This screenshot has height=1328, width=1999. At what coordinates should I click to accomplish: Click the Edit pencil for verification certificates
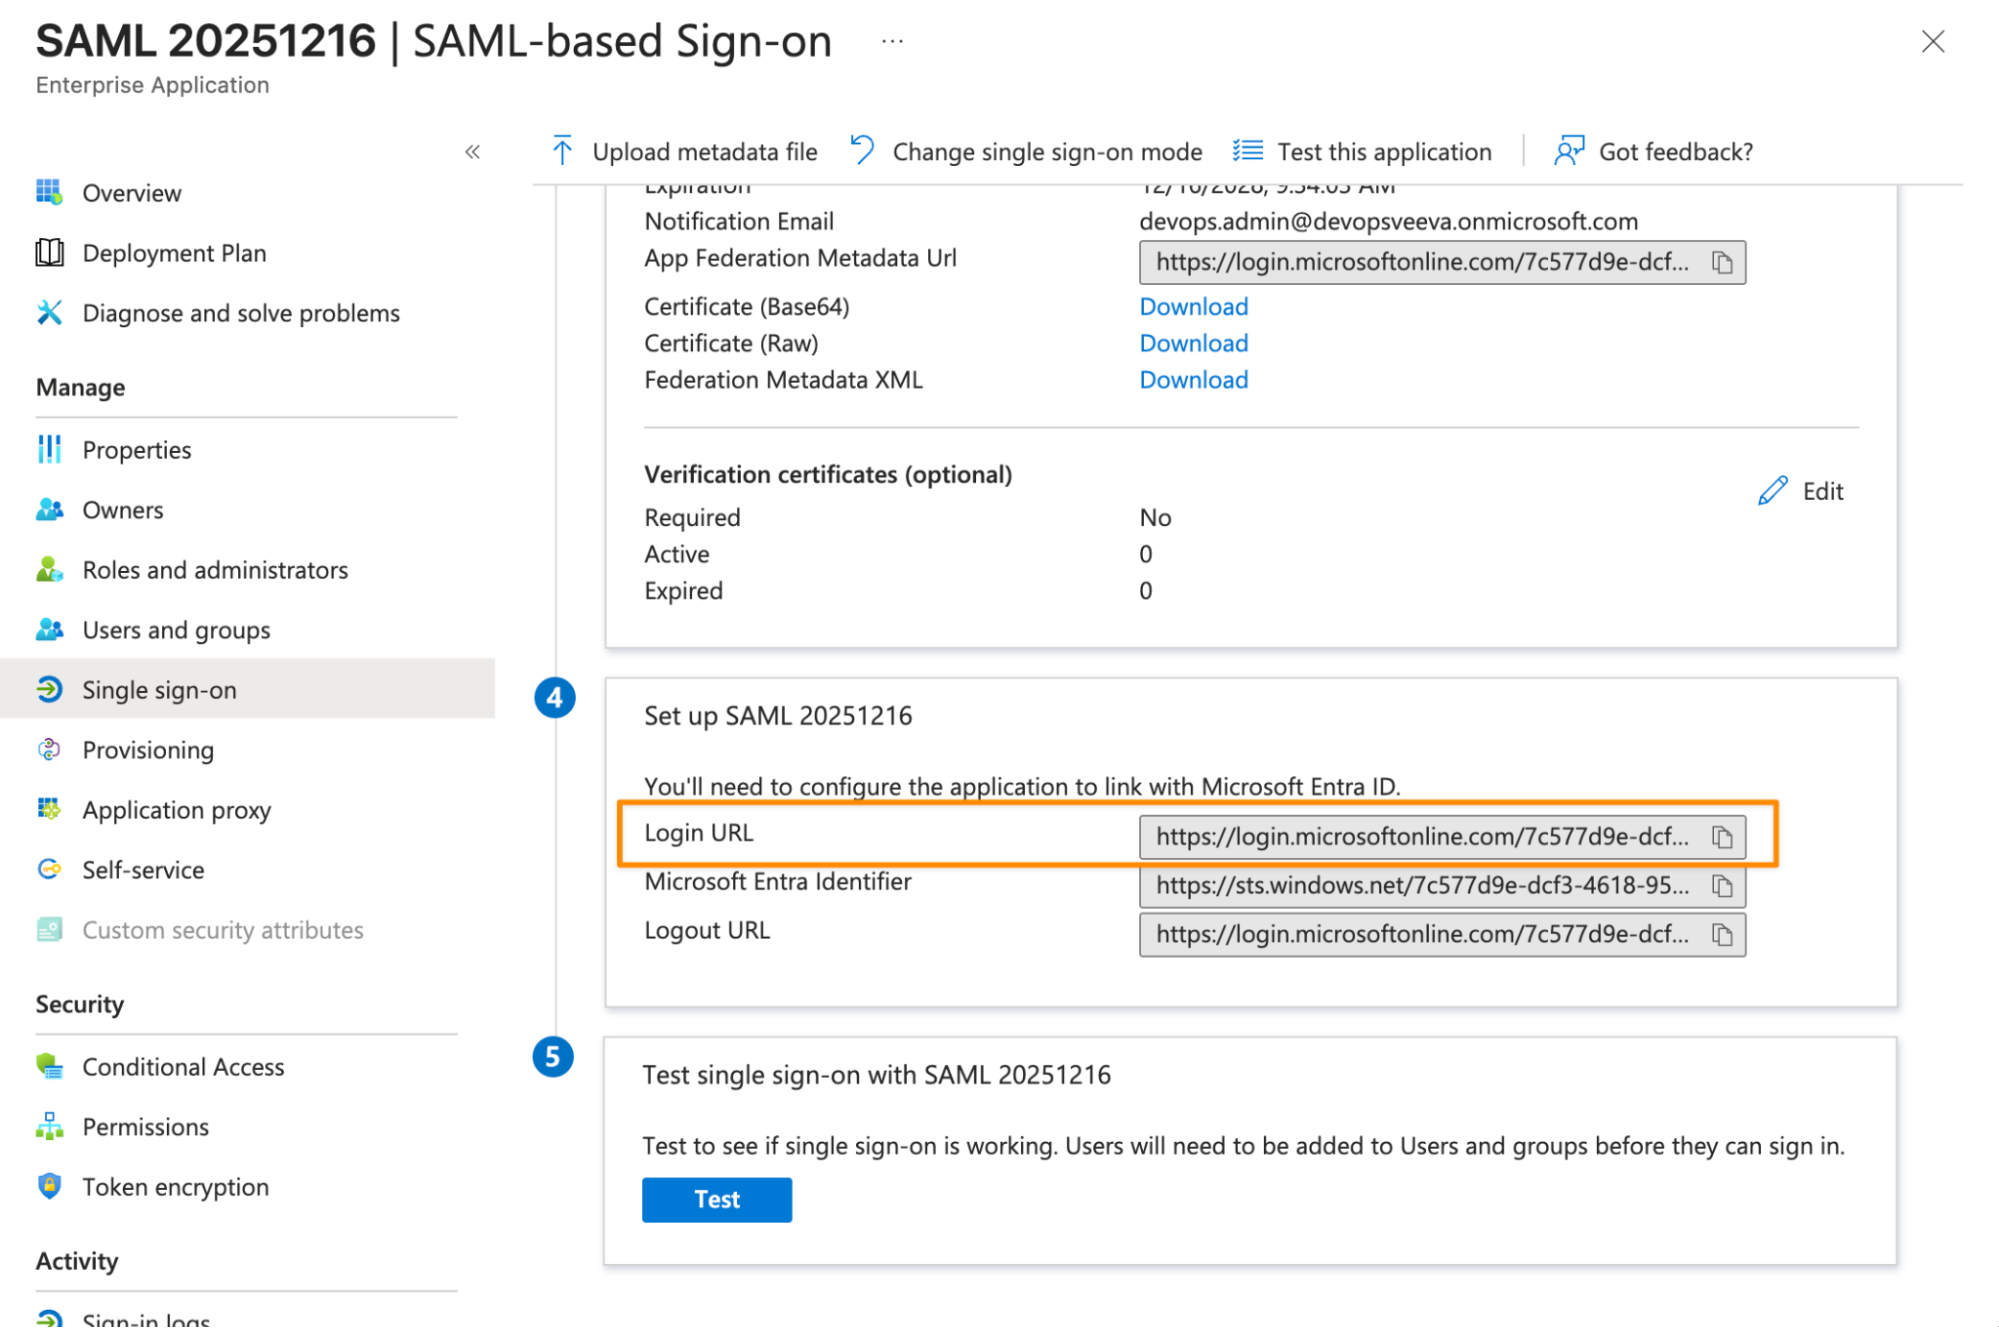1772,491
